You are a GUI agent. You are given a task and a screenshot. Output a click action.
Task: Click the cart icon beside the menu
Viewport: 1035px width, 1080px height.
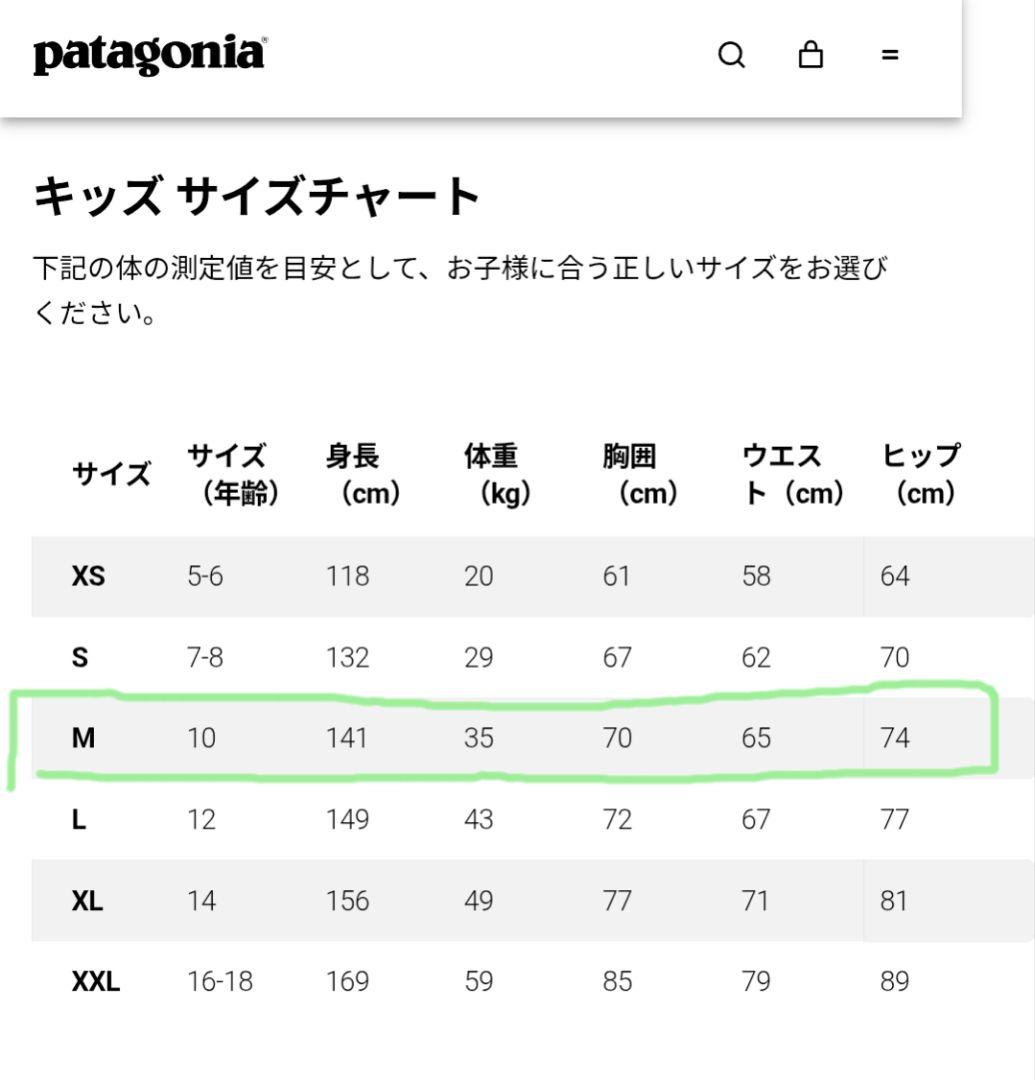coord(812,55)
